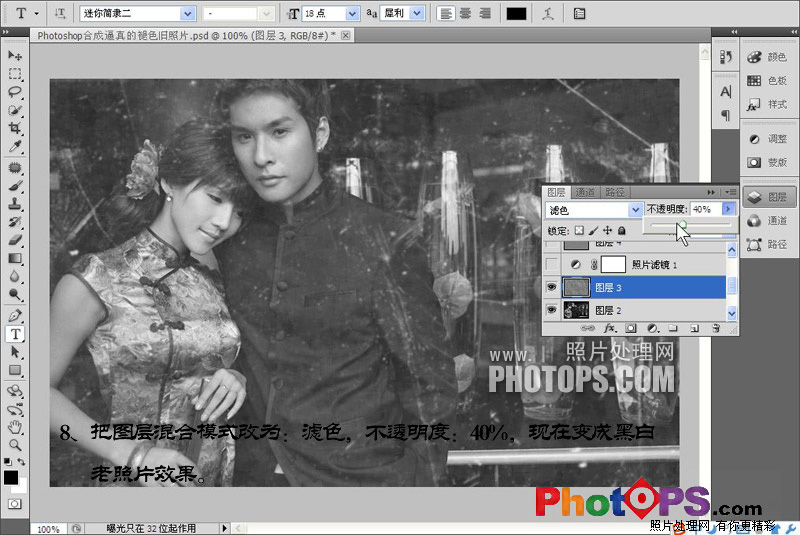Select the Path Selection tool
Viewport: 800px width, 535px height.
point(15,352)
